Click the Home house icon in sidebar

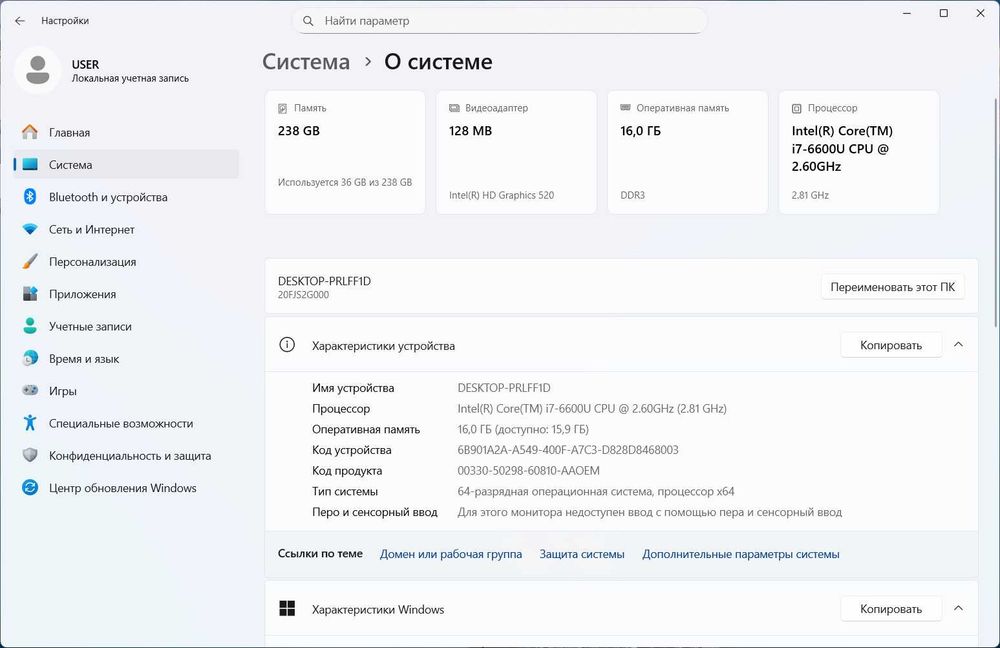point(30,132)
